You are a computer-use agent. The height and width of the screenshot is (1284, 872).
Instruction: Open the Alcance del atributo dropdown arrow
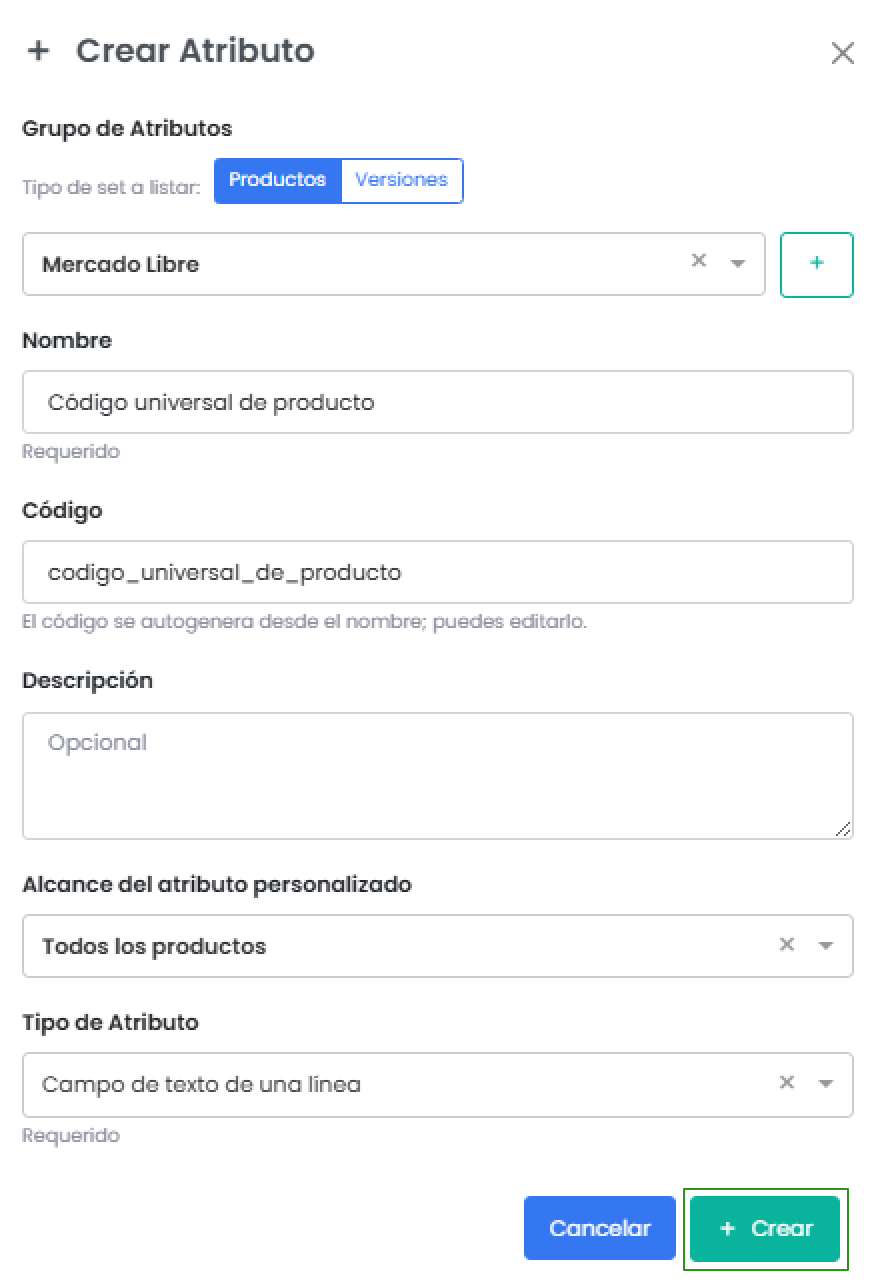point(826,946)
